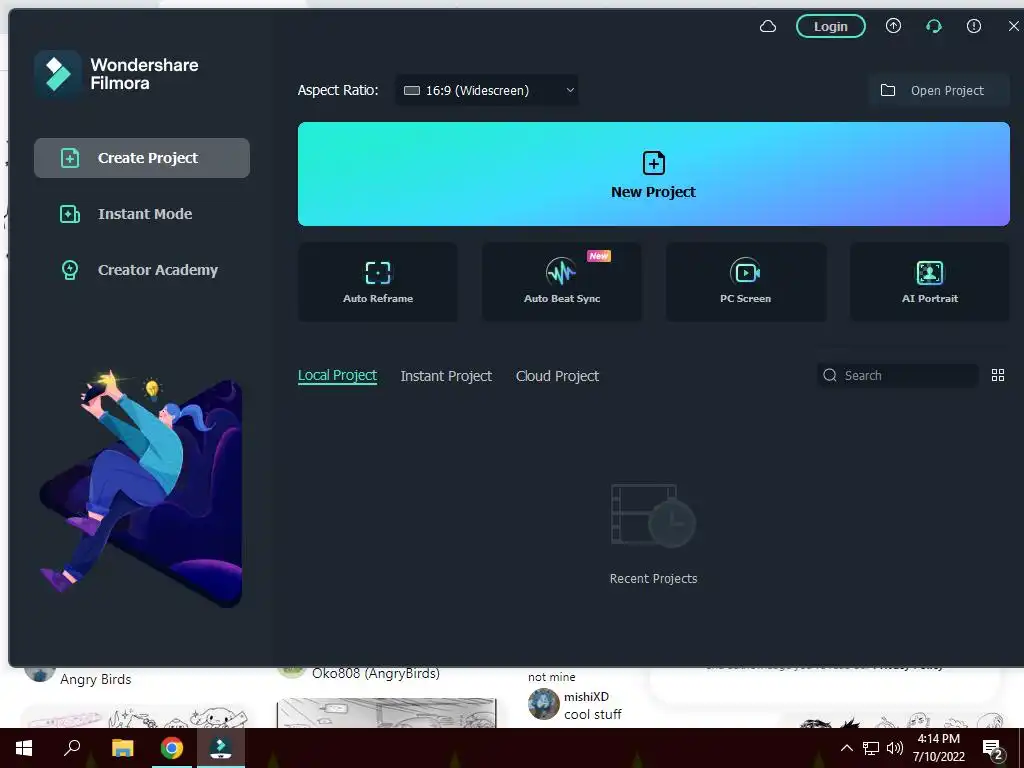Image resolution: width=1024 pixels, height=768 pixels.
Task: Click Angry Birds label in browser behind
Action: point(95,680)
